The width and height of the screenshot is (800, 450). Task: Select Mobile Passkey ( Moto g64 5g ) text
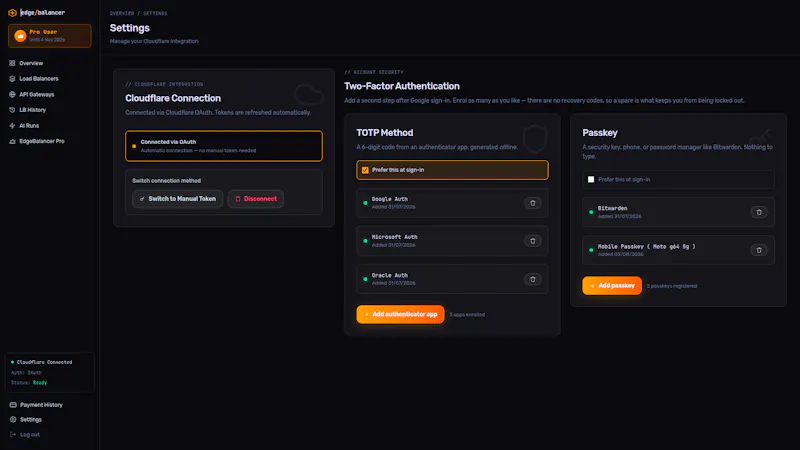[x=646, y=246]
